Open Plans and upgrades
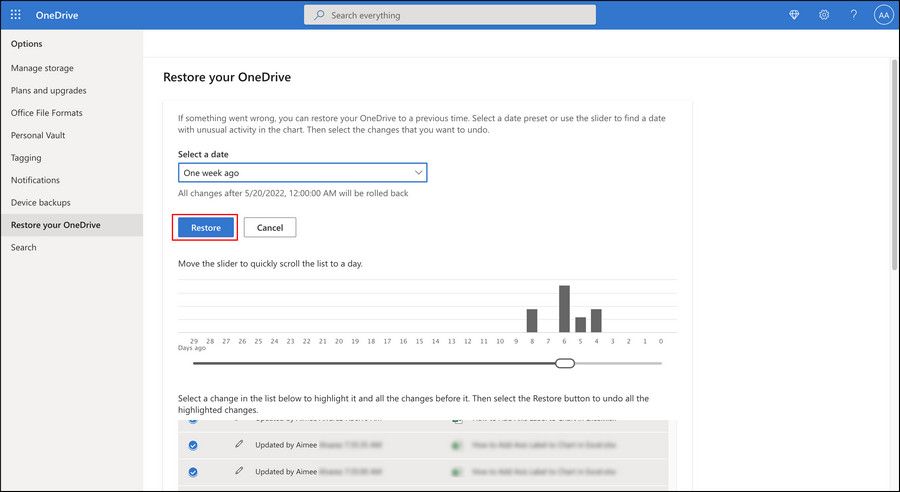 click(49, 90)
